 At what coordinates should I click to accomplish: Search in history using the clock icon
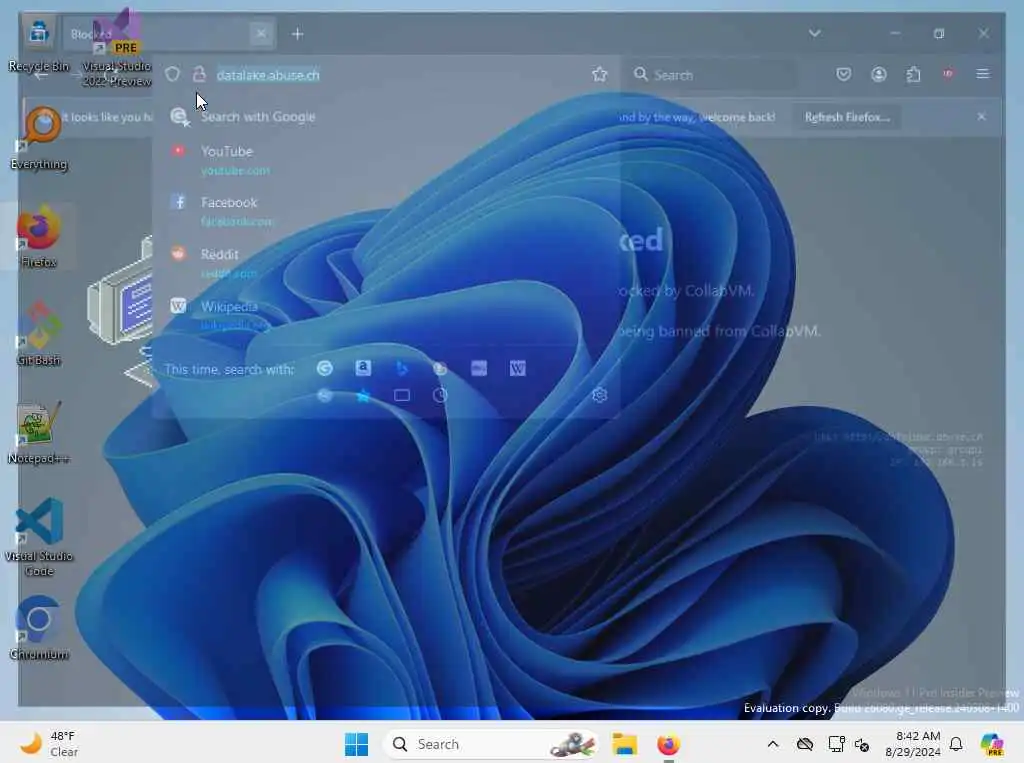coord(440,395)
